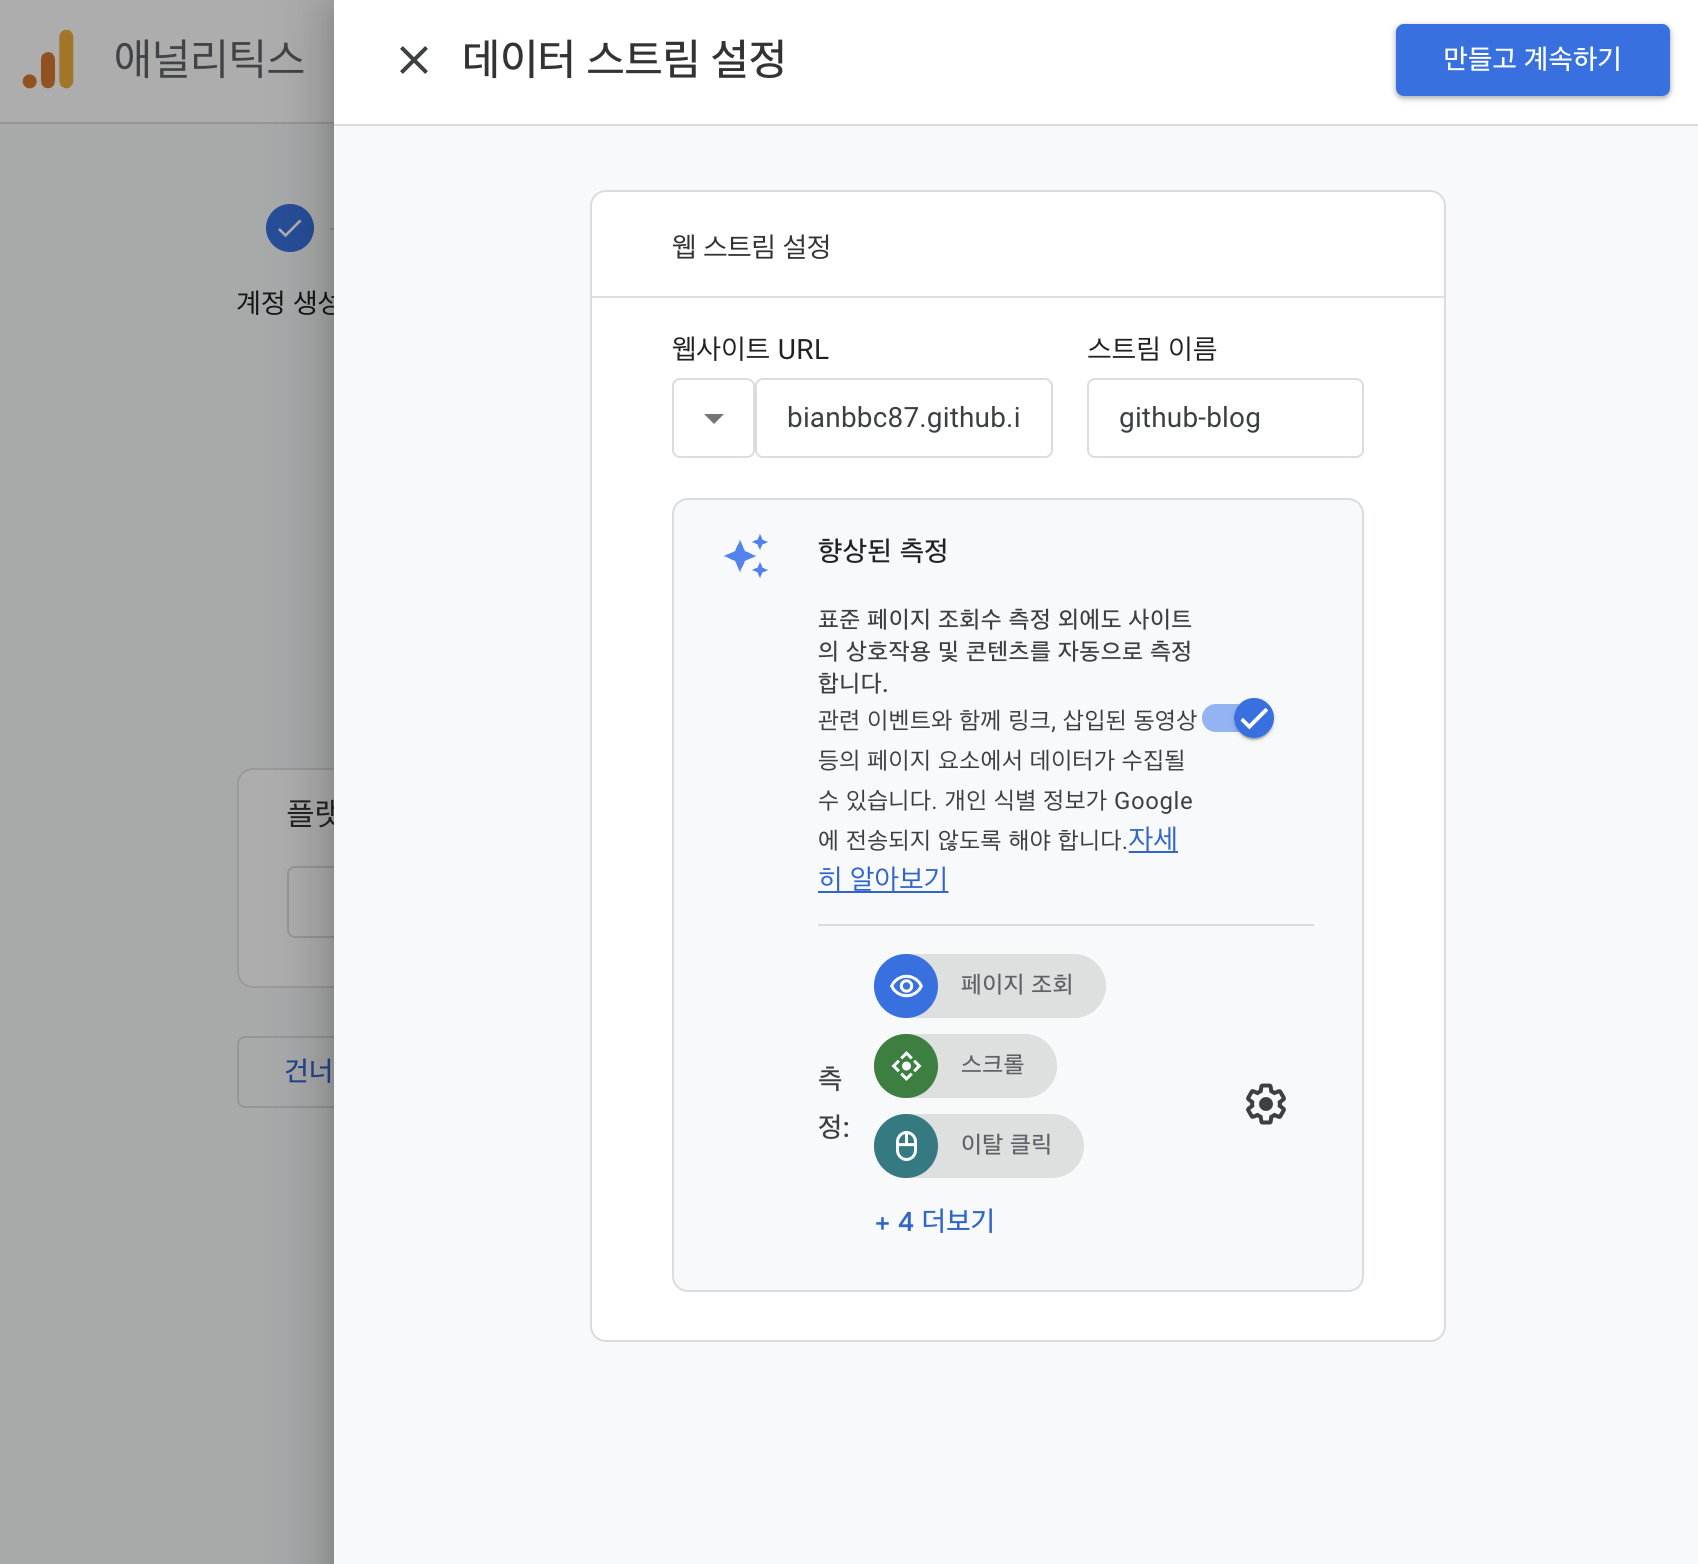Click the green scroll measurement icon

click(906, 1066)
